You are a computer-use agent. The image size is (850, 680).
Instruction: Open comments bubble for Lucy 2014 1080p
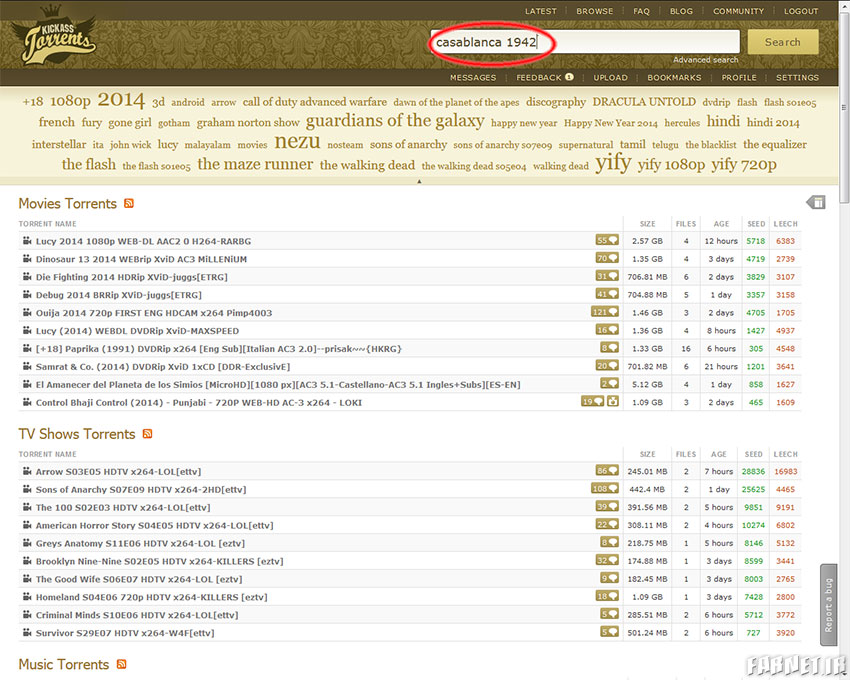[x=607, y=241]
